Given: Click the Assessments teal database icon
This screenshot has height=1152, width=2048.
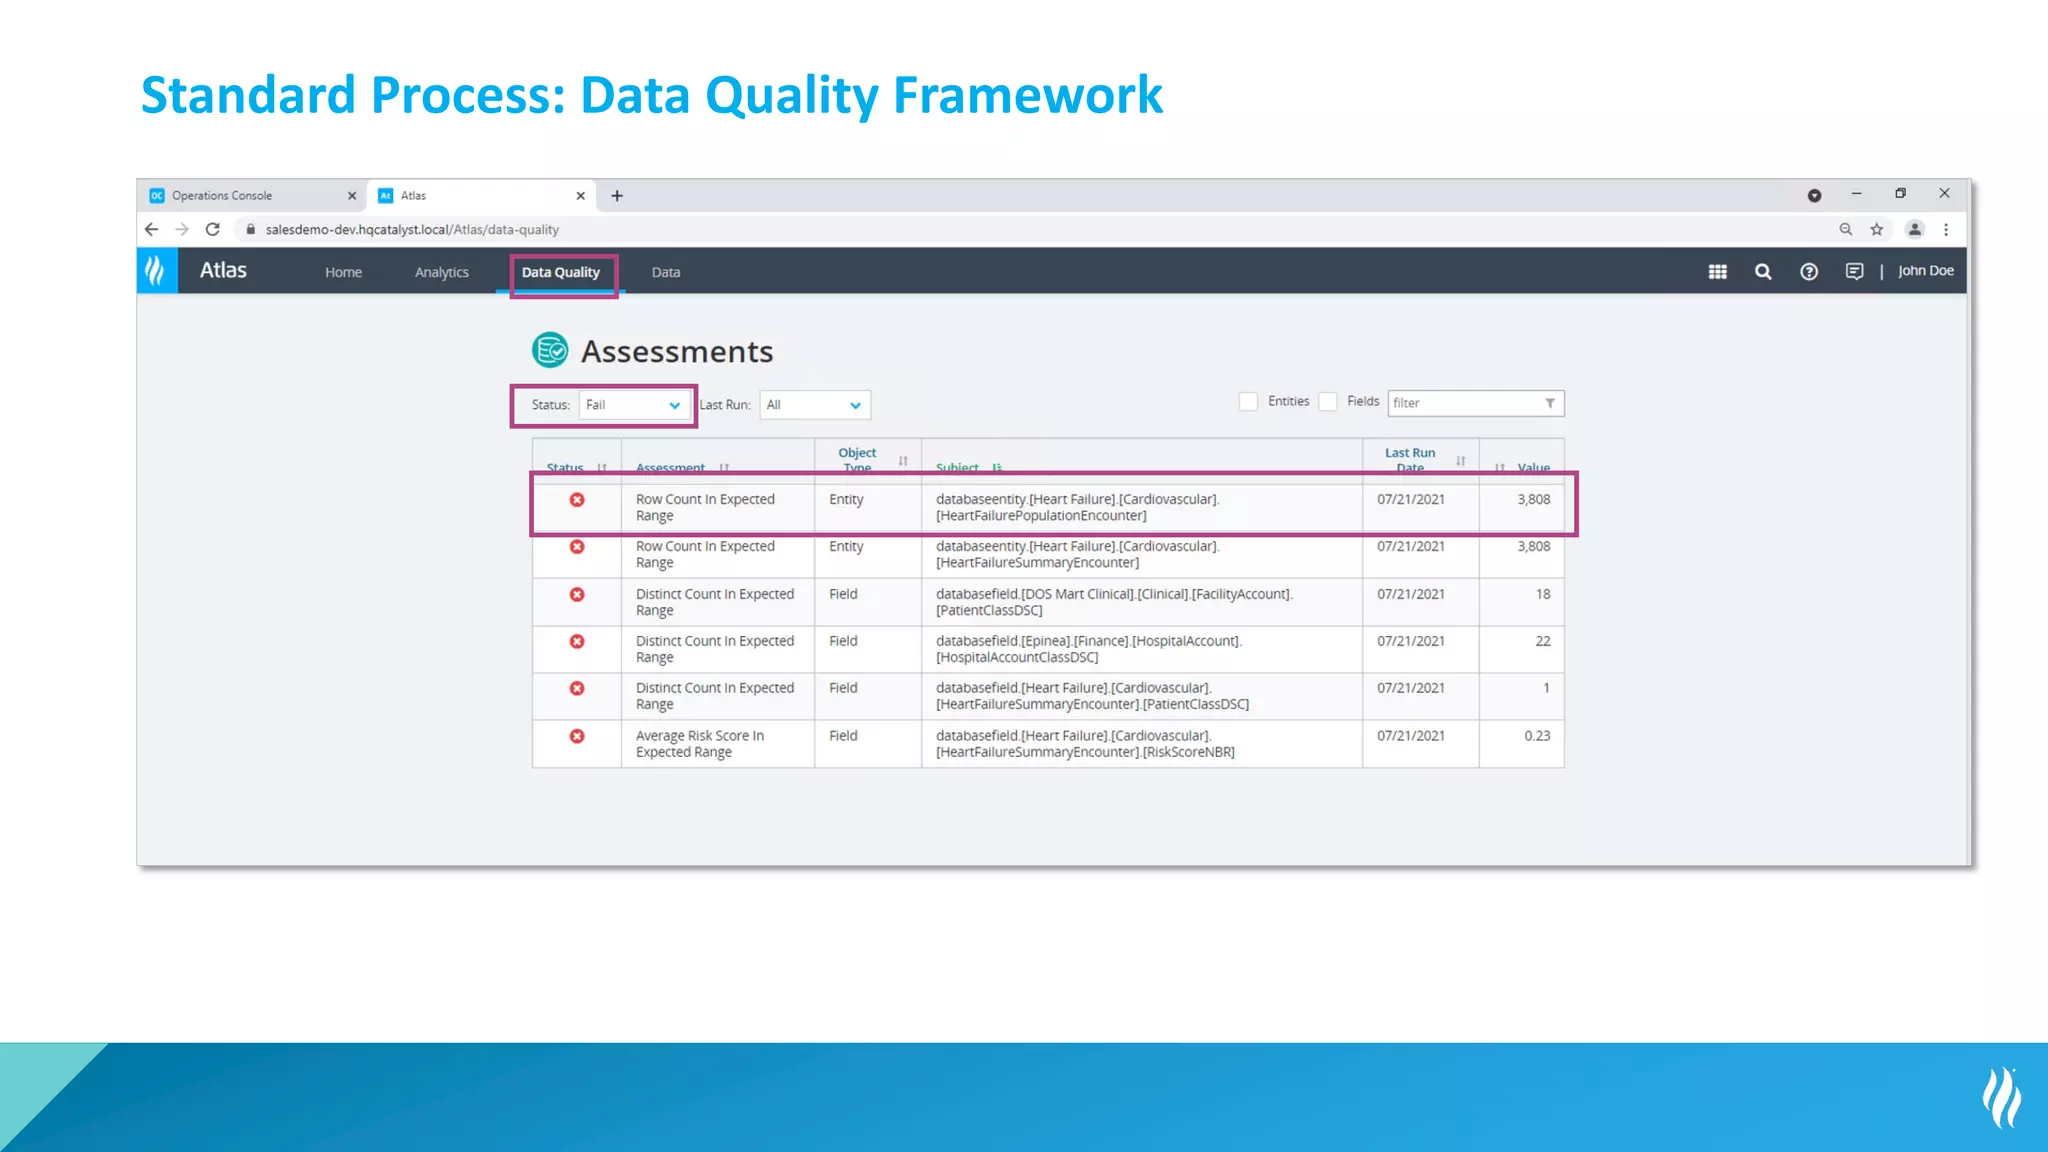Looking at the screenshot, I should 550,350.
